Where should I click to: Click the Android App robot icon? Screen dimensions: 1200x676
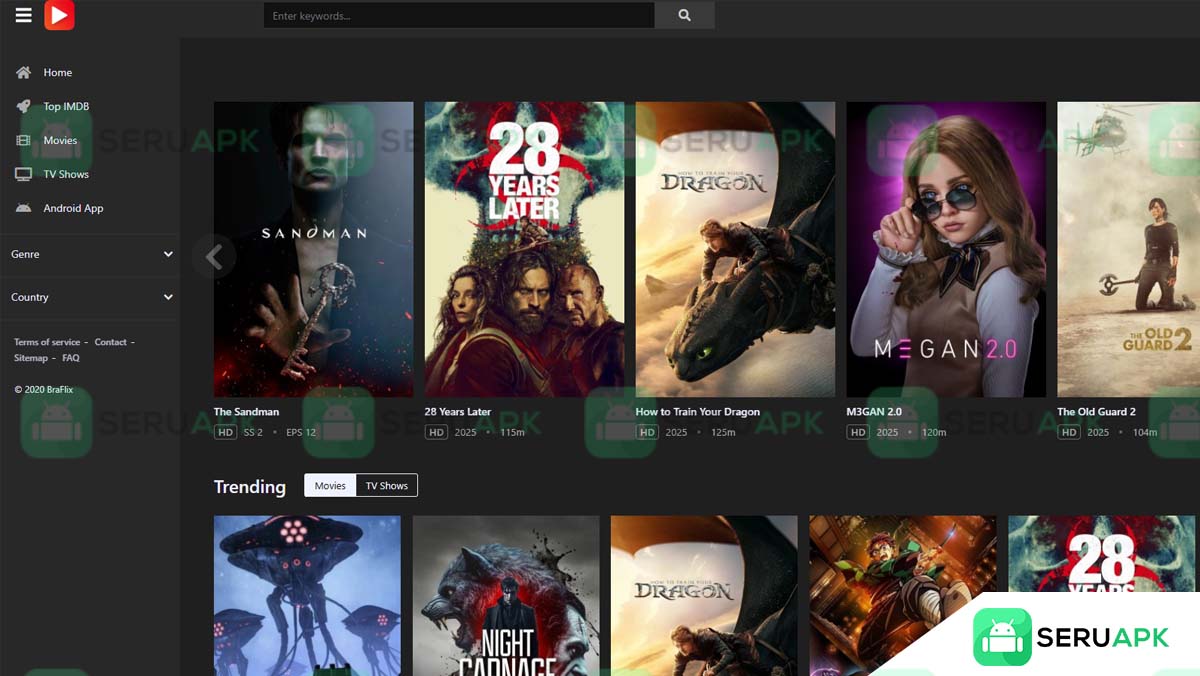coord(23,208)
